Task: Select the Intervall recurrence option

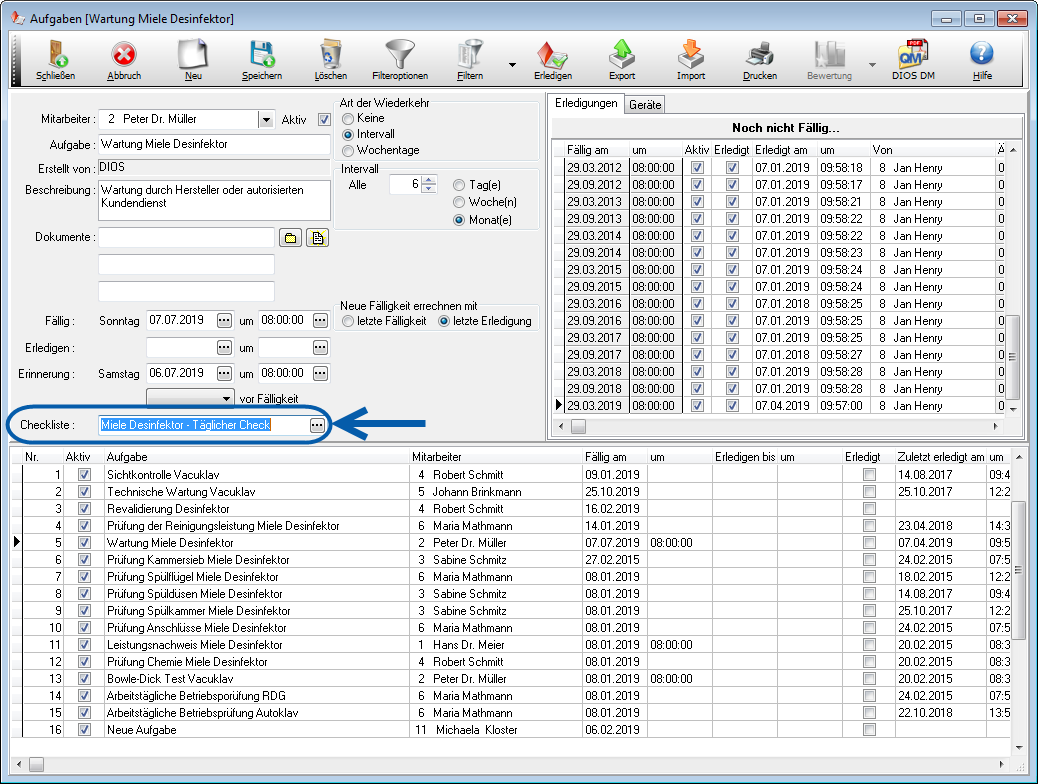Action: (x=348, y=134)
